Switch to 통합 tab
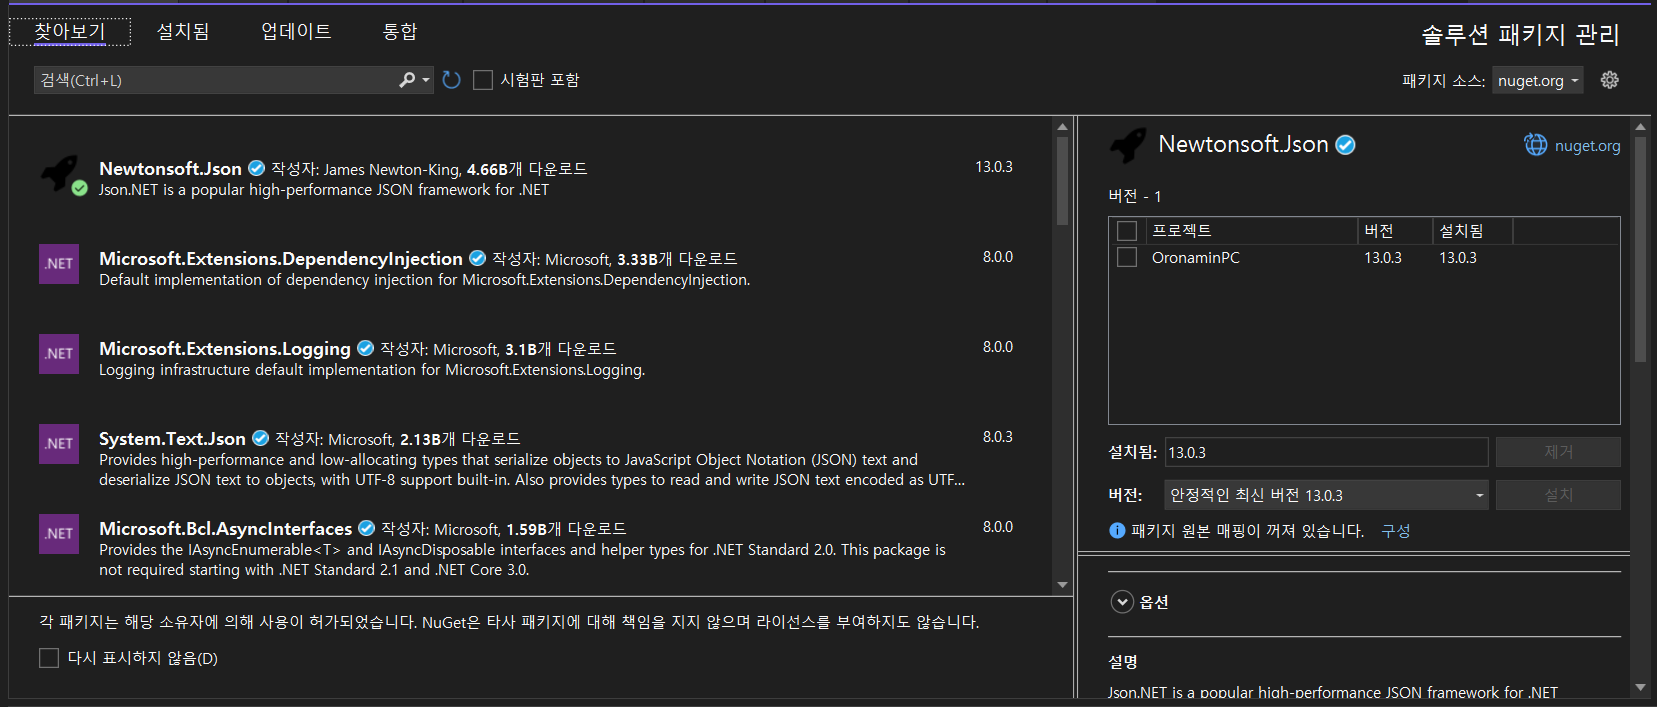The width and height of the screenshot is (1657, 707). [x=400, y=32]
